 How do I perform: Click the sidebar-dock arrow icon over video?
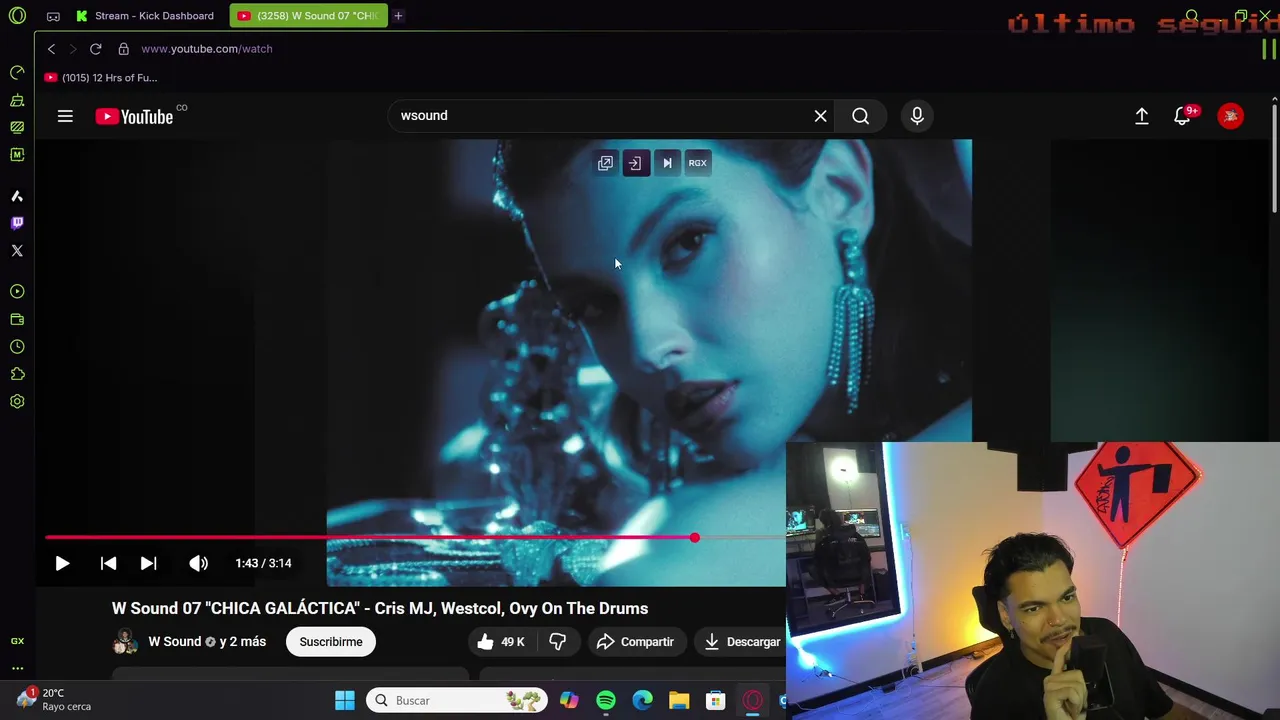point(635,163)
